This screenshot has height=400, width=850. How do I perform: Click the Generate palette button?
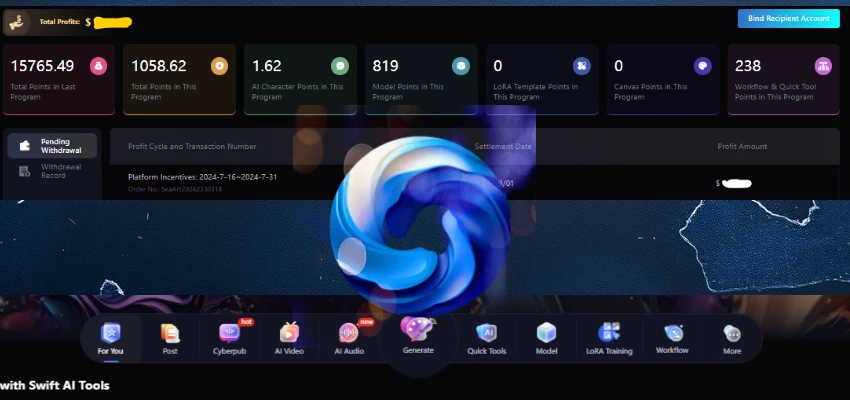coord(418,335)
